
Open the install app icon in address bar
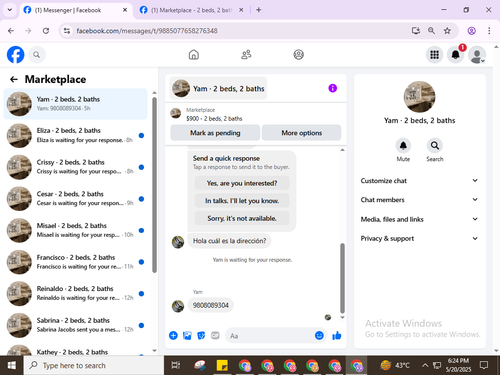(415, 31)
